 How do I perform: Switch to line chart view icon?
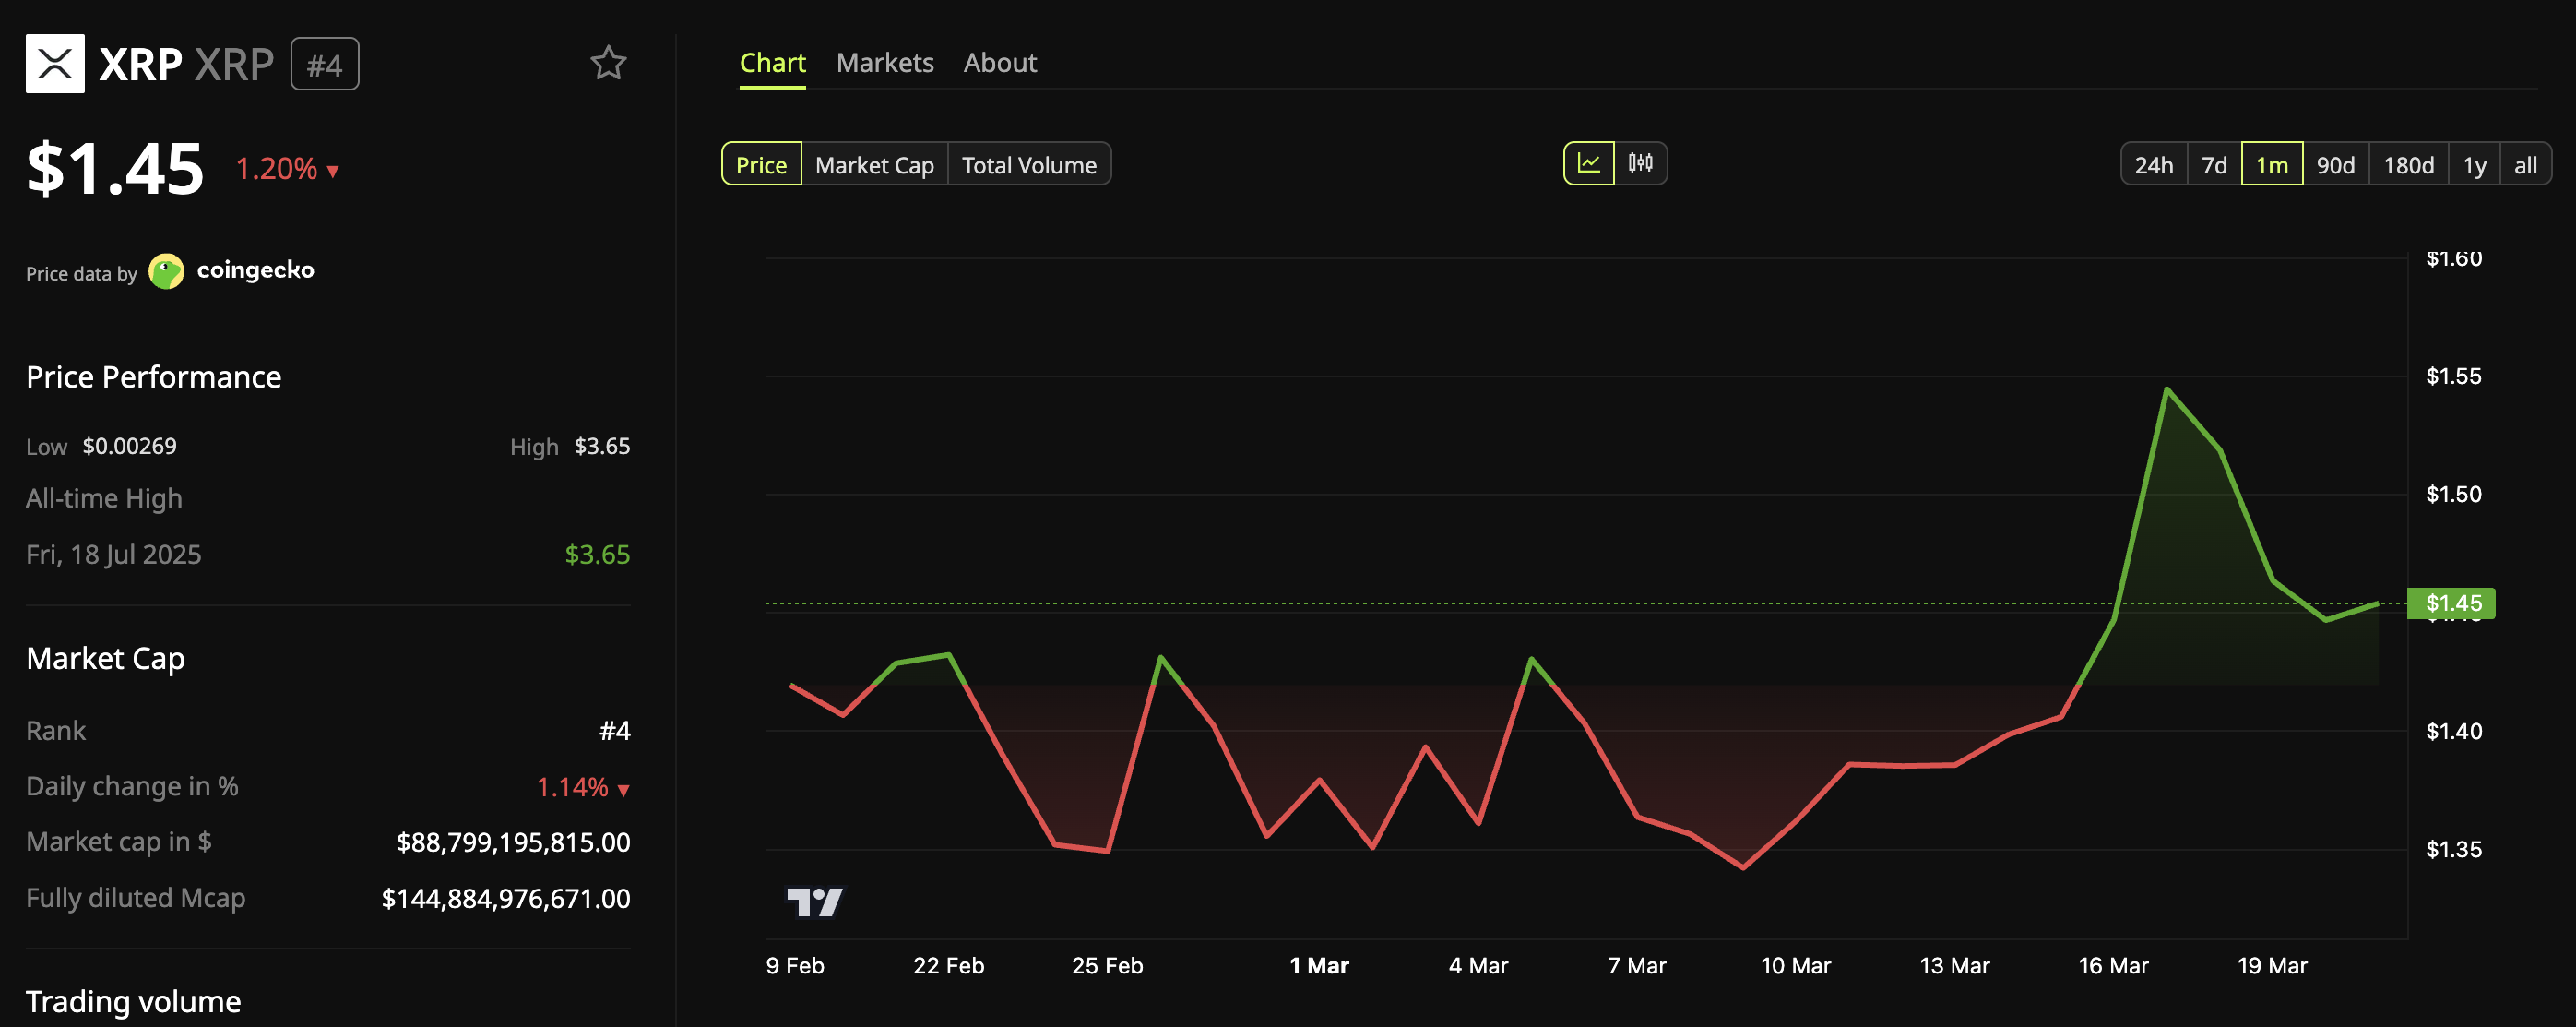click(1589, 164)
